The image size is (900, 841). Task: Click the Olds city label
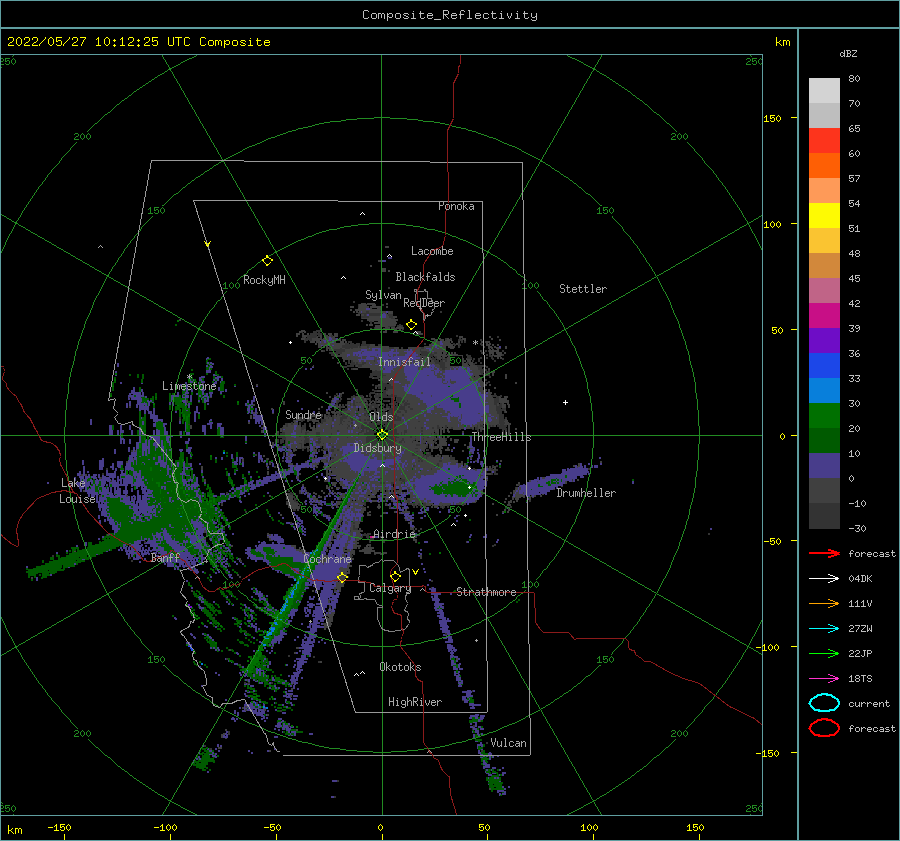click(x=381, y=417)
